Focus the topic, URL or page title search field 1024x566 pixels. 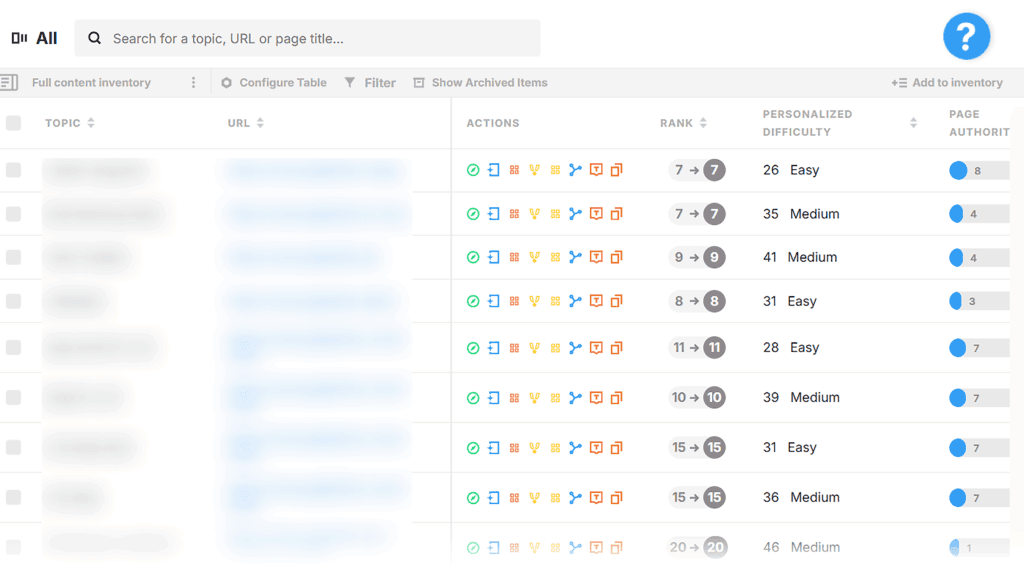(307, 38)
